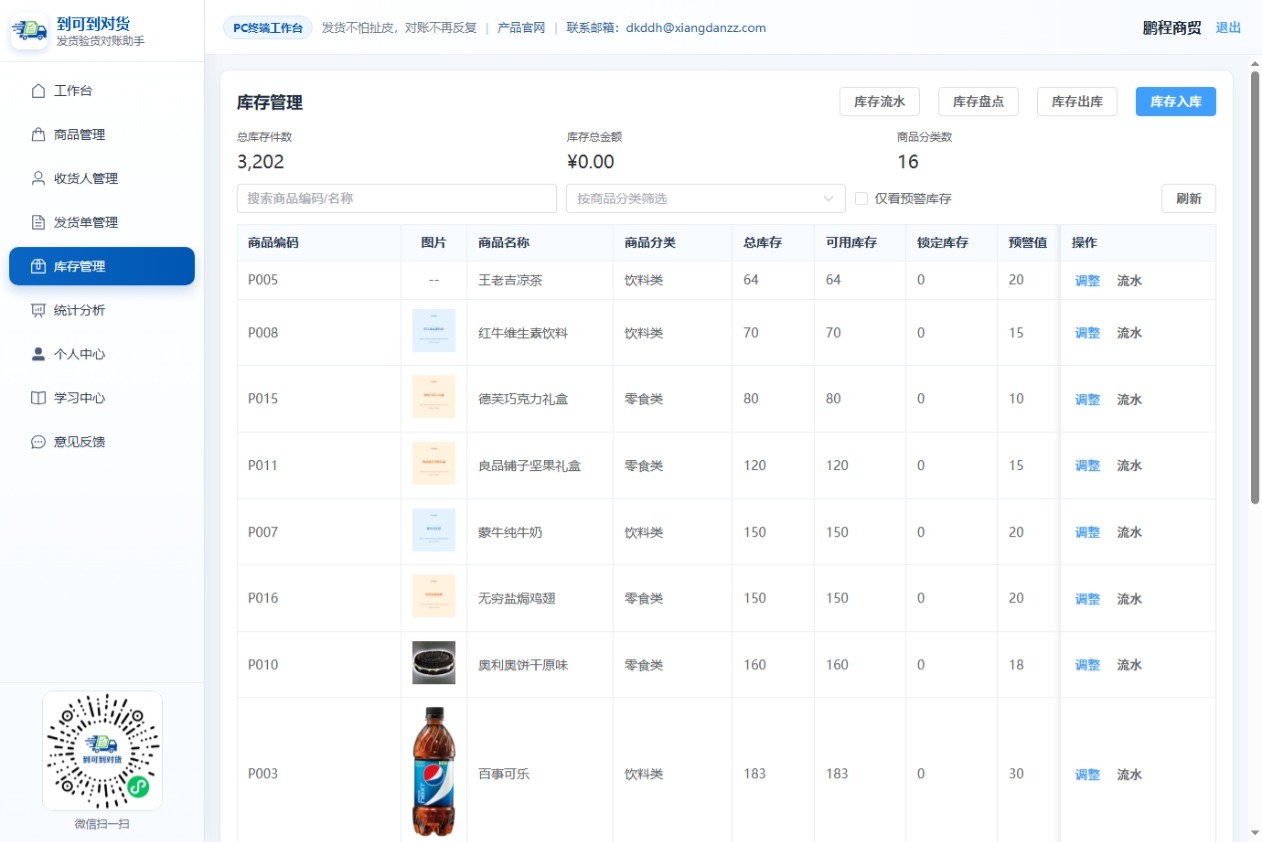Click 调整 for 德芙巧克力礼盒 row
The width and height of the screenshot is (1262, 842).
[x=1087, y=400]
